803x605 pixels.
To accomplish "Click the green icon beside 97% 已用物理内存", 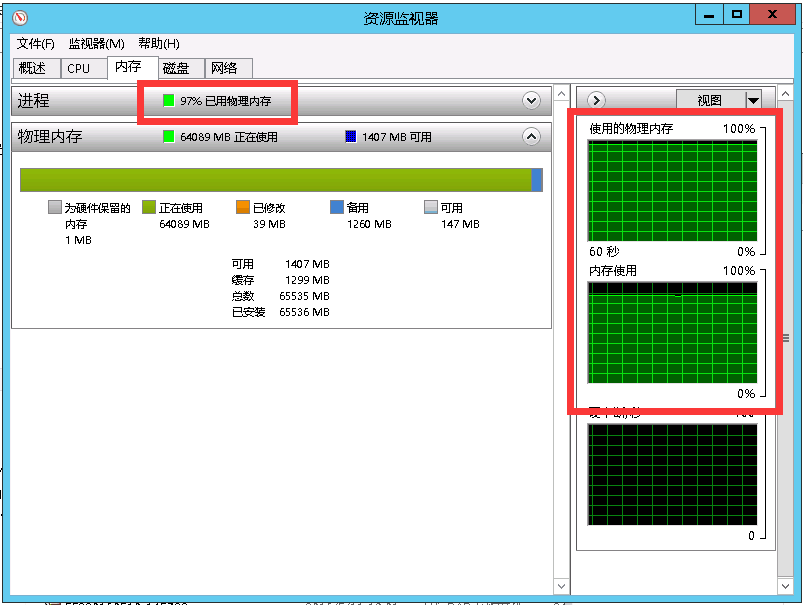I will (167, 100).
